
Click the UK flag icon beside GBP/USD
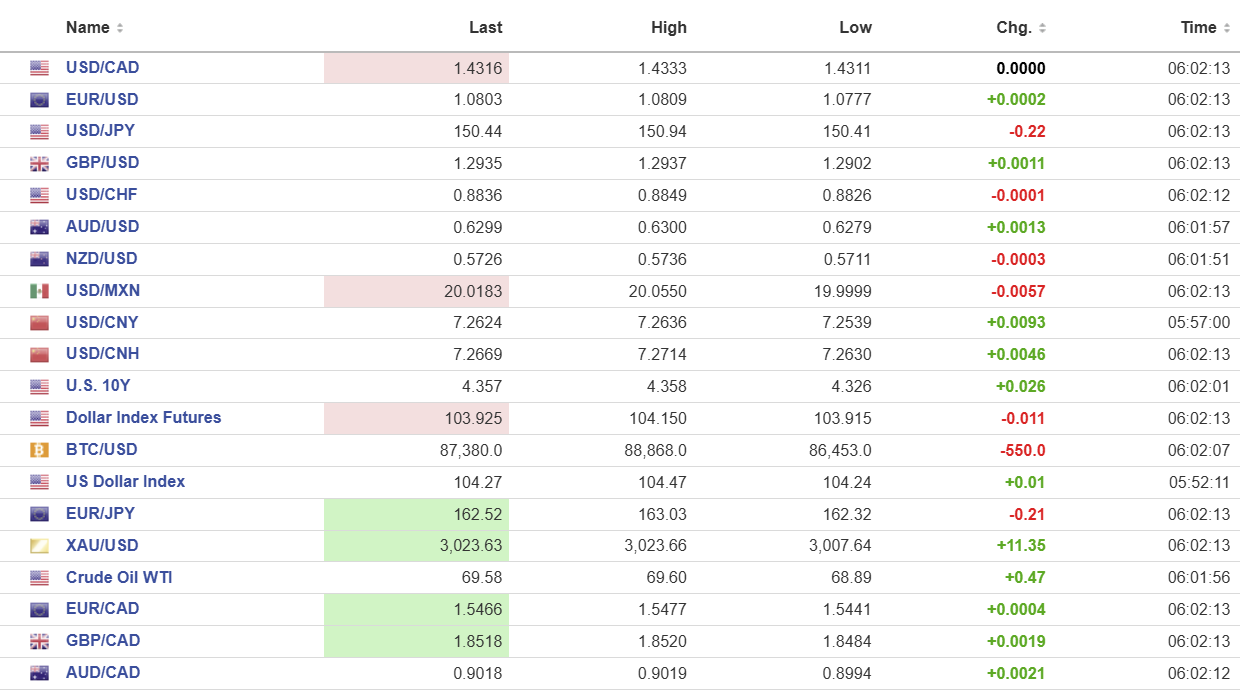click(39, 164)
